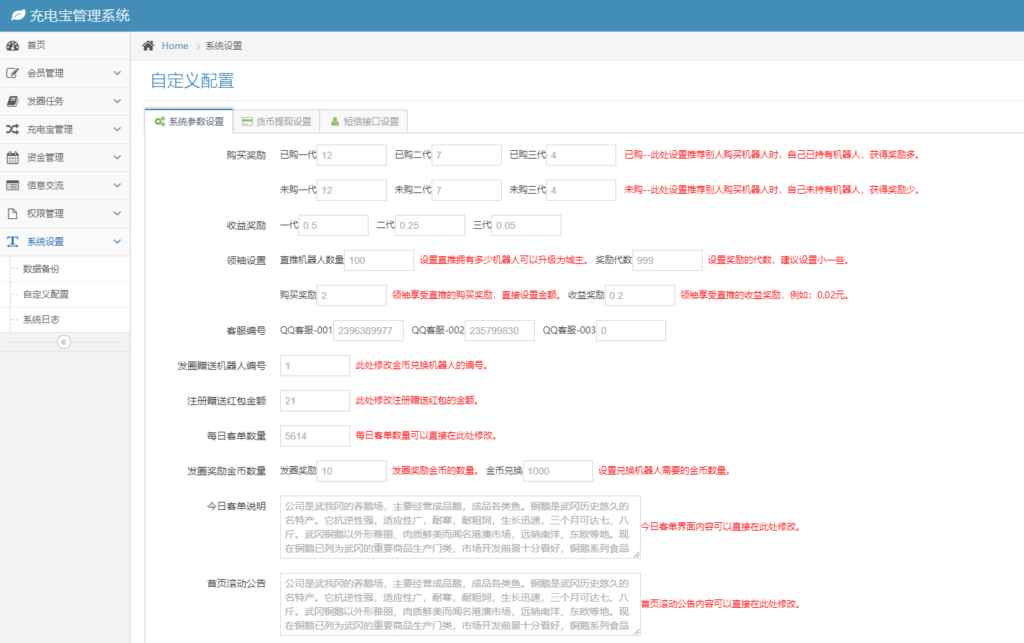
Task: Focus the 领袖 购买奖励 input field
Action: (x=351, y=296)
